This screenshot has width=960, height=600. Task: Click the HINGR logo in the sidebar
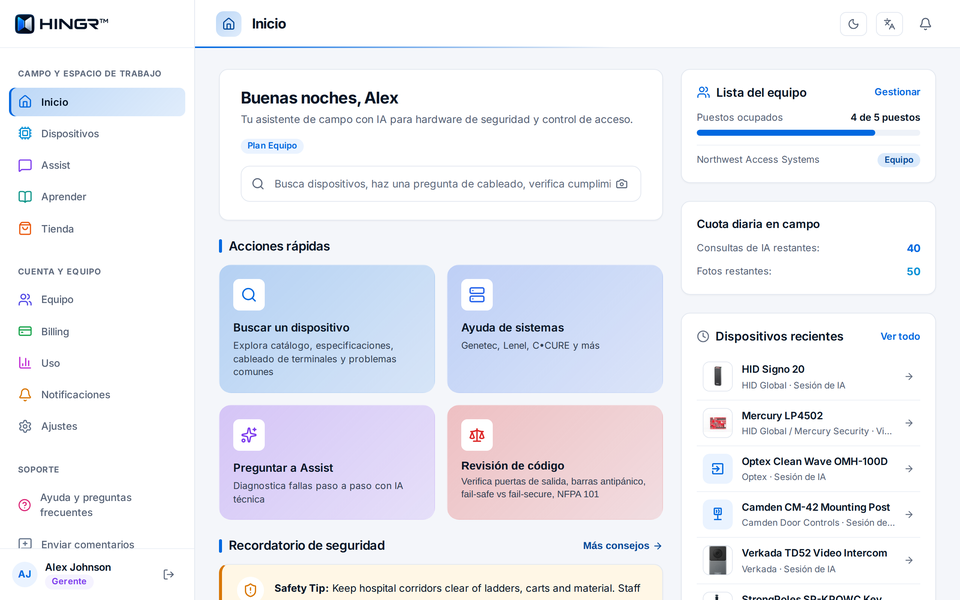point(61,24)
